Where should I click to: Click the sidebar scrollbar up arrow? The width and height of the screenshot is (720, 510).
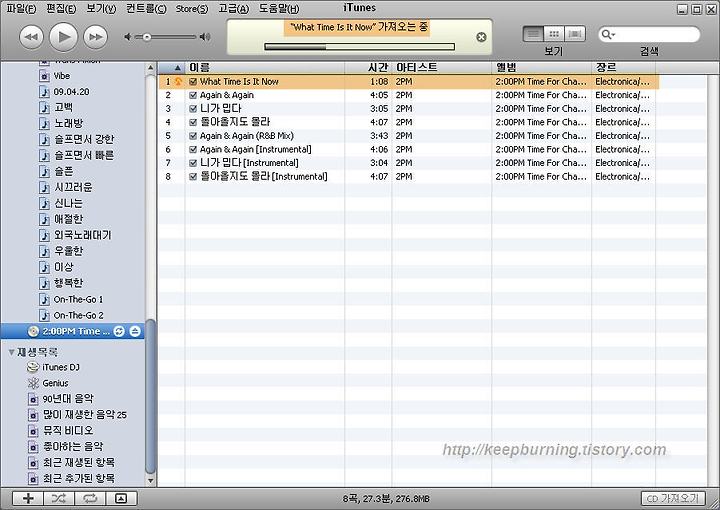click(x=150, y=68)
